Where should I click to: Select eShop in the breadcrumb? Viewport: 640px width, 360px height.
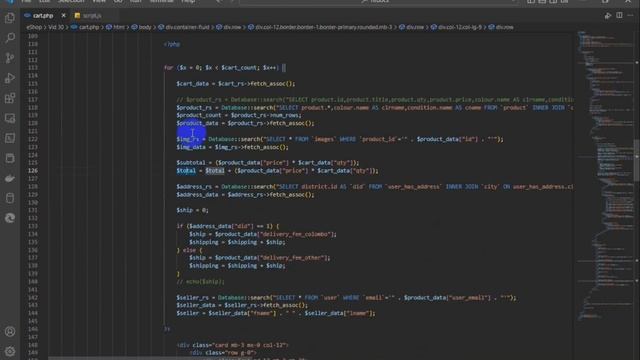click(34, 27)
